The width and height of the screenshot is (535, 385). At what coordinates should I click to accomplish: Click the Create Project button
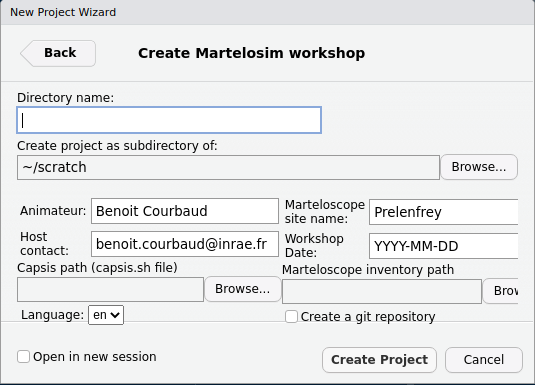[x=379, y=360]
